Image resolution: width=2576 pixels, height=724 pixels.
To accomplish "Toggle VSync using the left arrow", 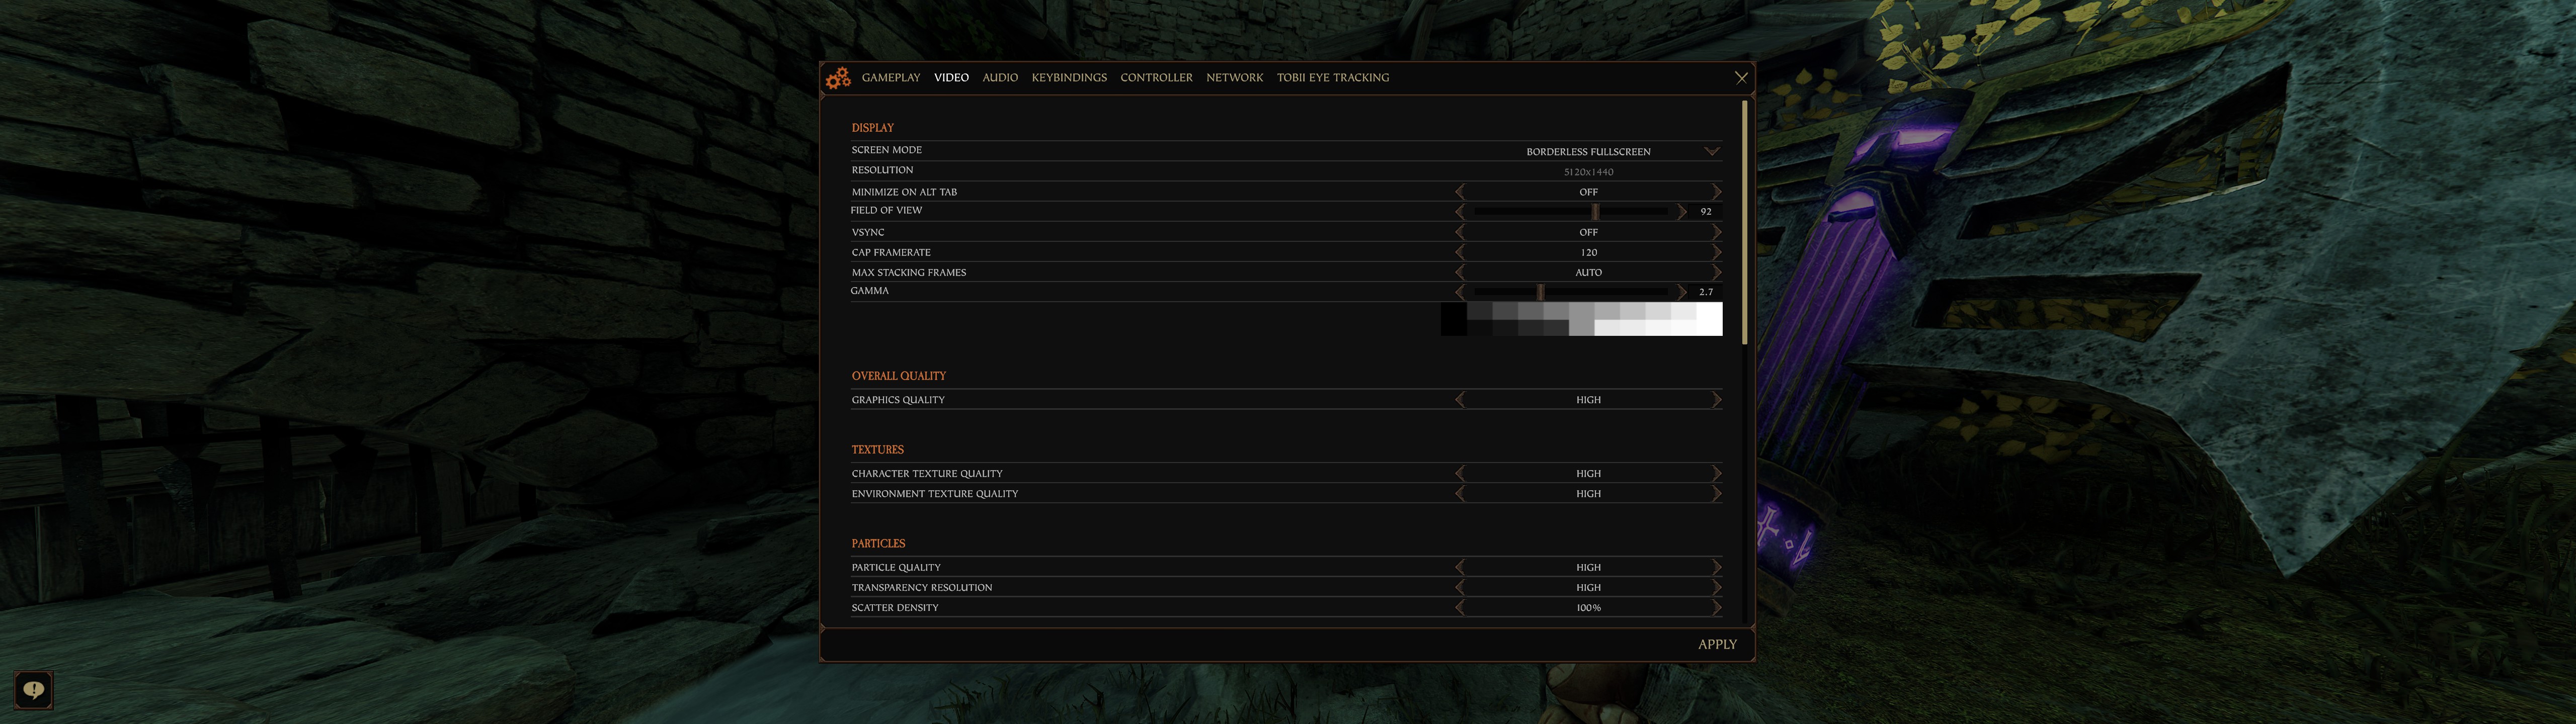I will tap(1460, 232).
